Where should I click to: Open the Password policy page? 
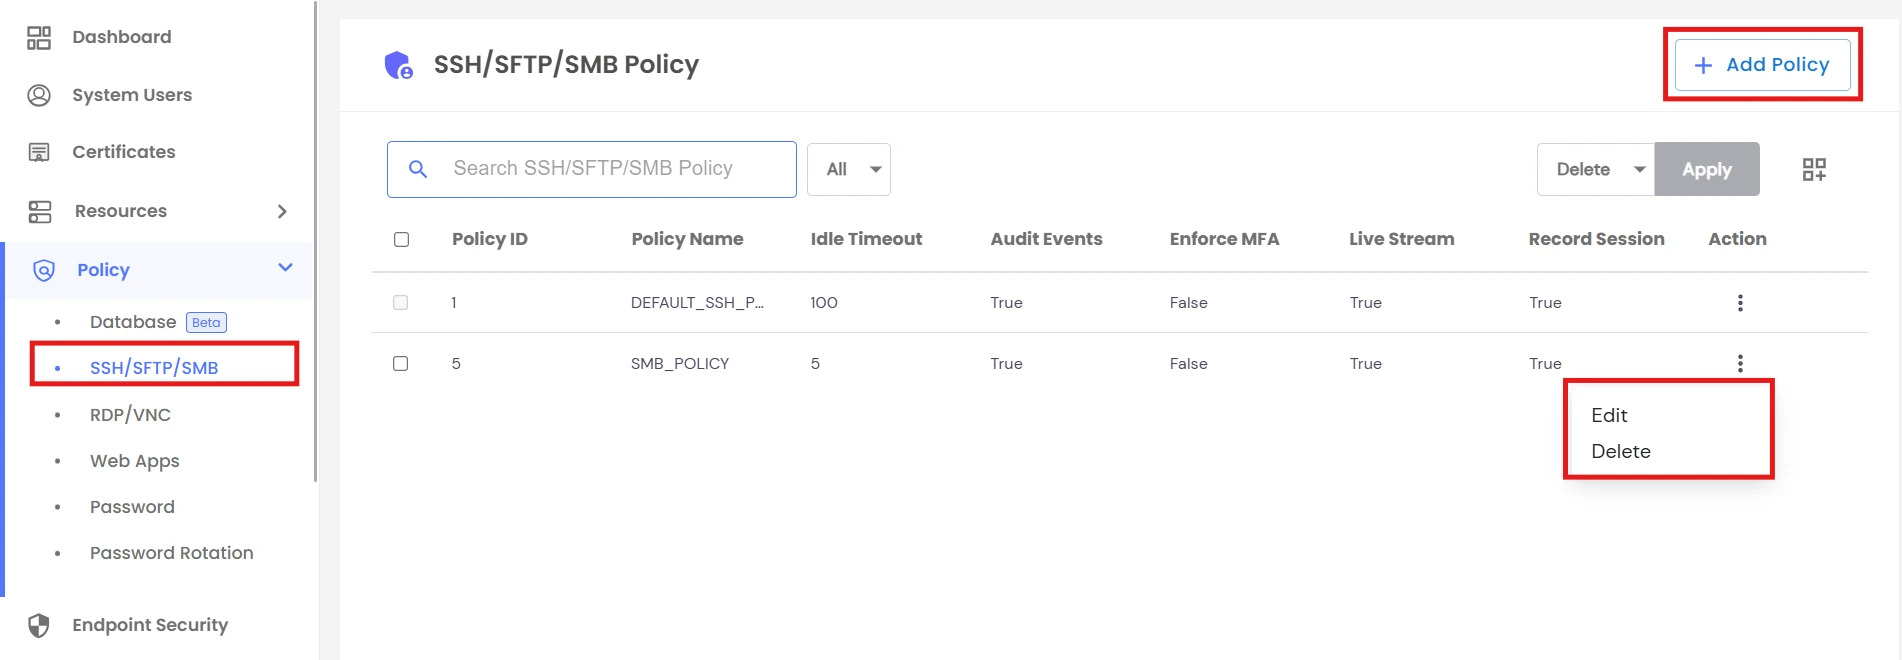pyautogui.click(x=132, y=507)
